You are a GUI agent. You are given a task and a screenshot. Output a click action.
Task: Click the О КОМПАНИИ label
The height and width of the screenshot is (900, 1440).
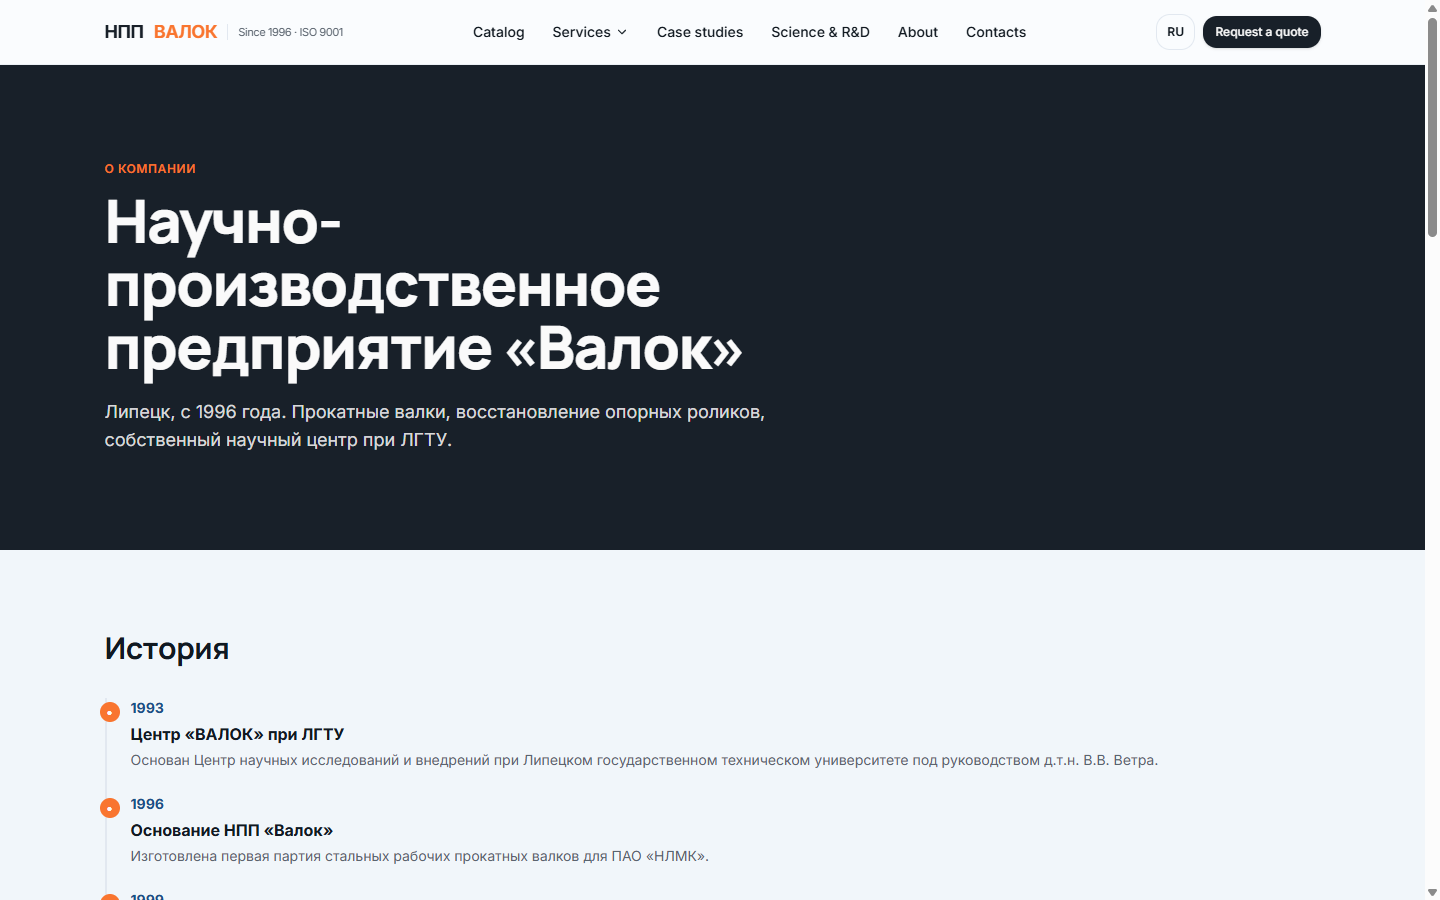(x=150, y=169)
